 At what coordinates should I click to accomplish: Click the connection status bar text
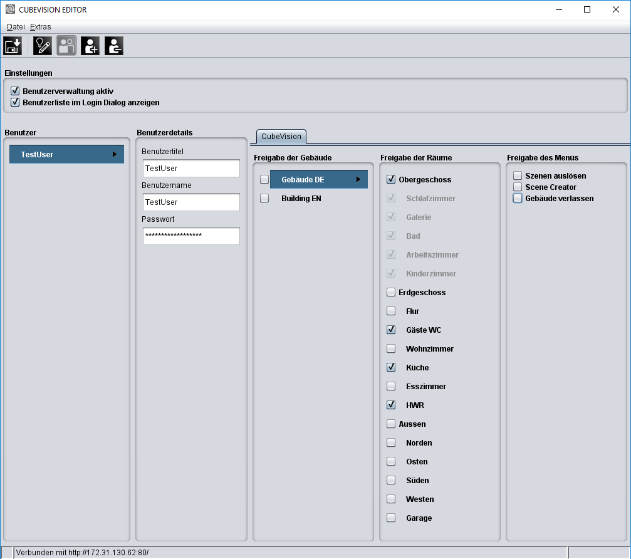[x=82, y=553]
